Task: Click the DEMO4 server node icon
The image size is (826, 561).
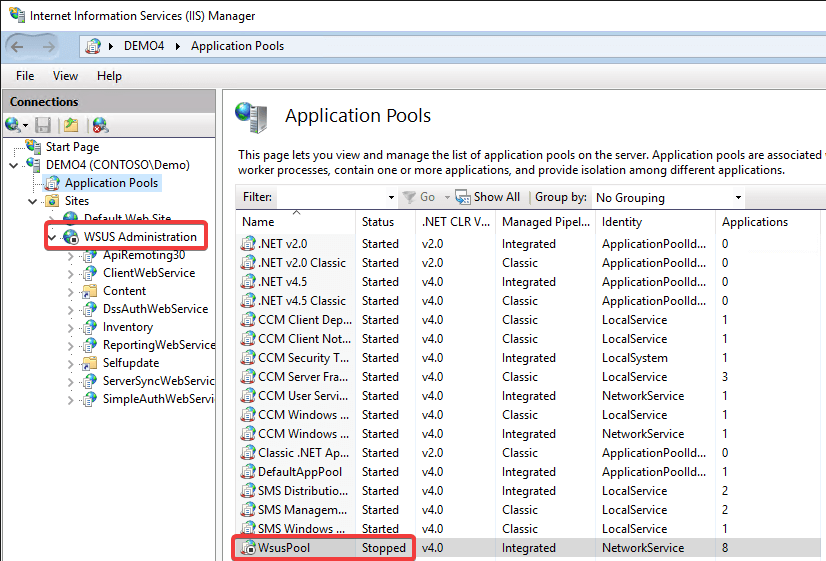Action: pyautogui.click(x=33, y=164)
